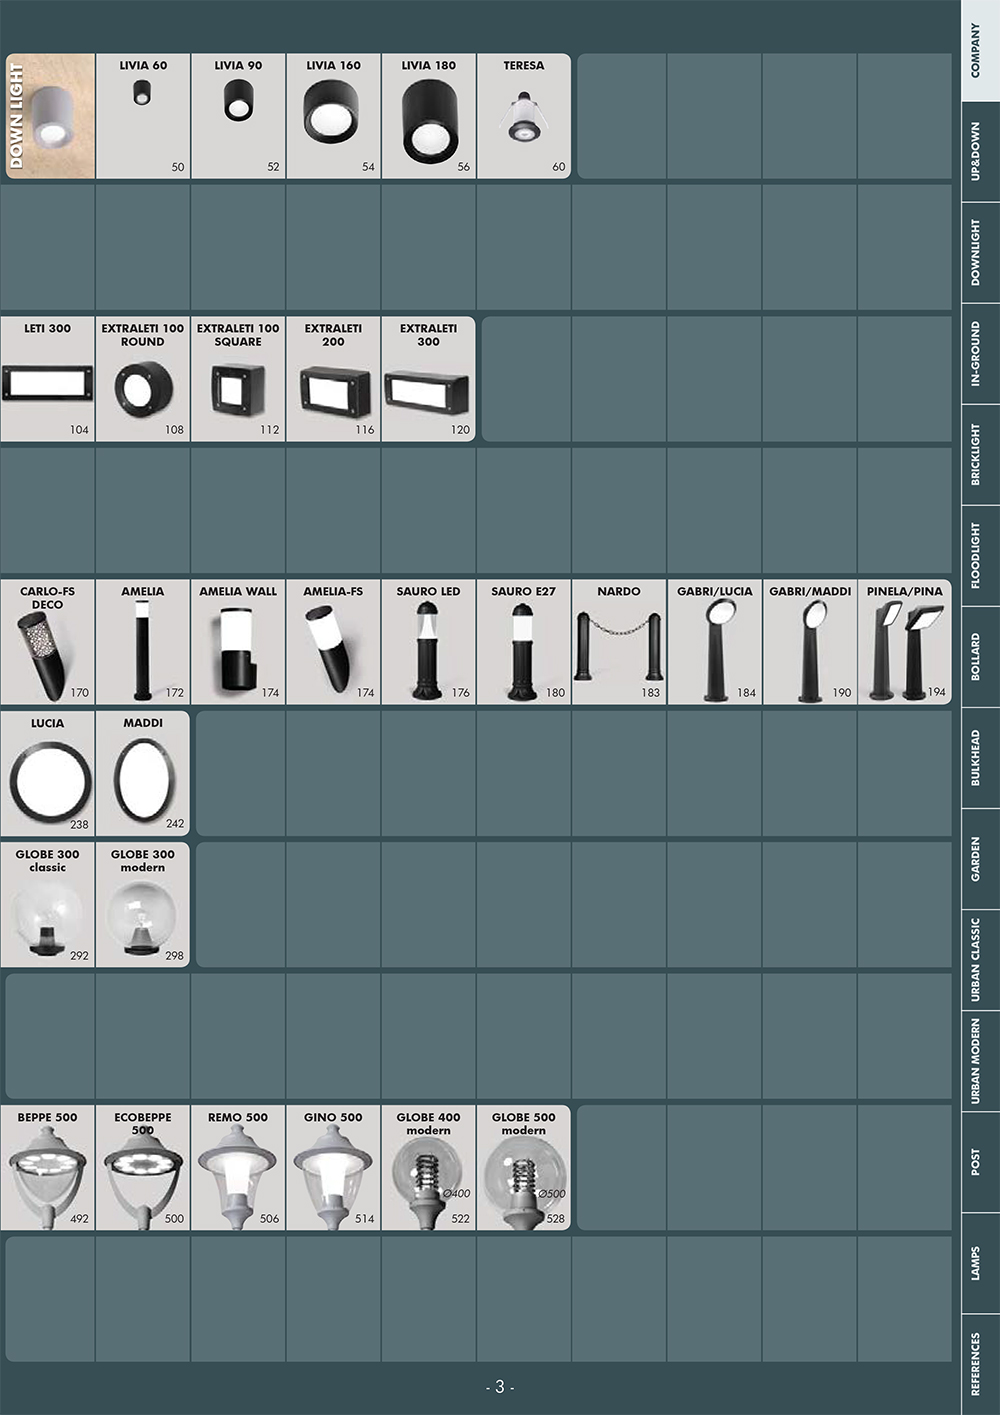Open the EXTRALETI 300 product tile
This screenshot has width=1000, height=1415.
[428, 379]
